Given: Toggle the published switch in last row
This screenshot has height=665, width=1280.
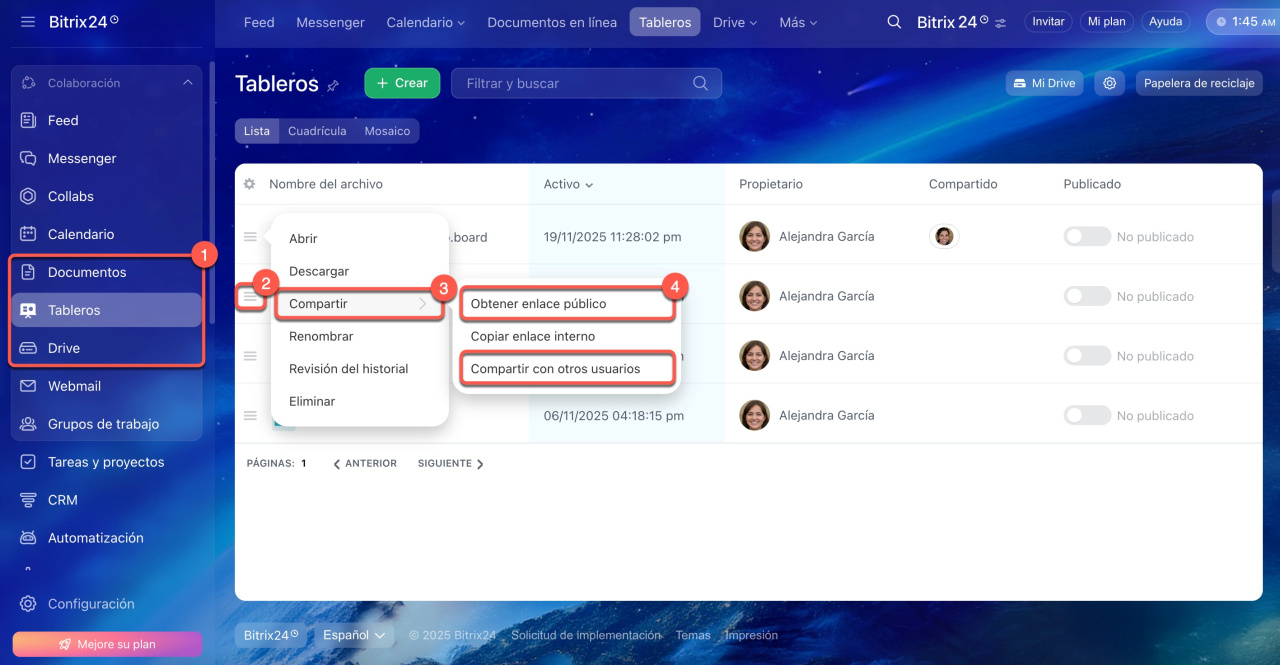Looking at the screenshot, I should pyautogui.click(x=1087, y=415).
